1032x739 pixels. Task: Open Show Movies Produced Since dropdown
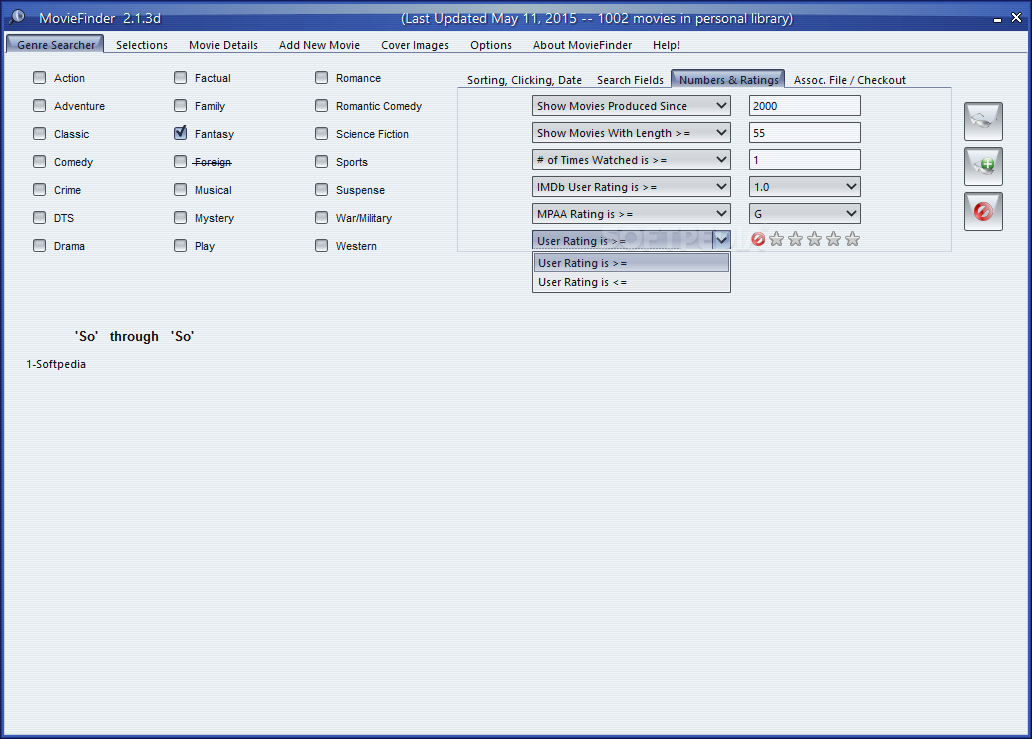point(631,105)
